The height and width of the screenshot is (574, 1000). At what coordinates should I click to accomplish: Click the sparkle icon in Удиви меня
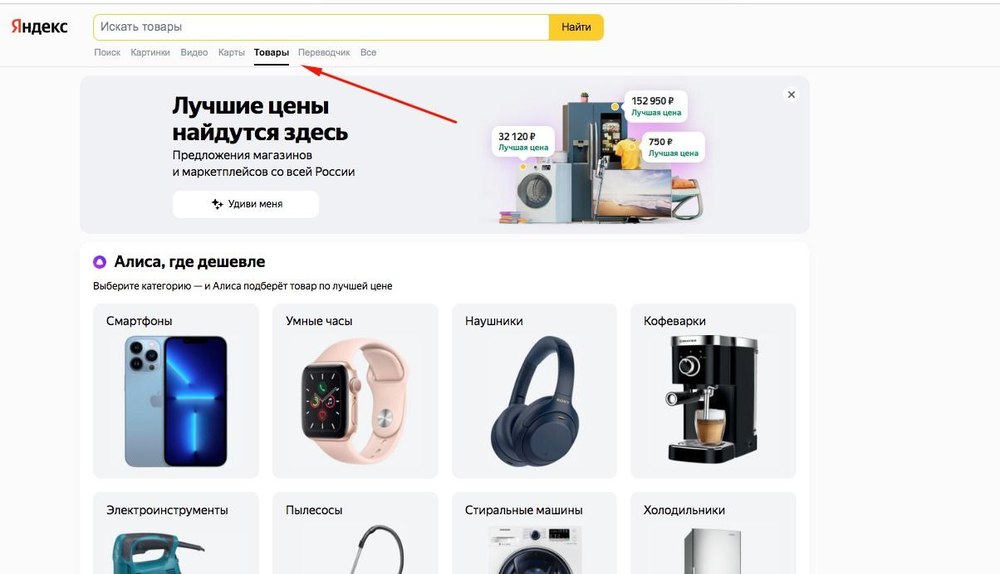217,204
